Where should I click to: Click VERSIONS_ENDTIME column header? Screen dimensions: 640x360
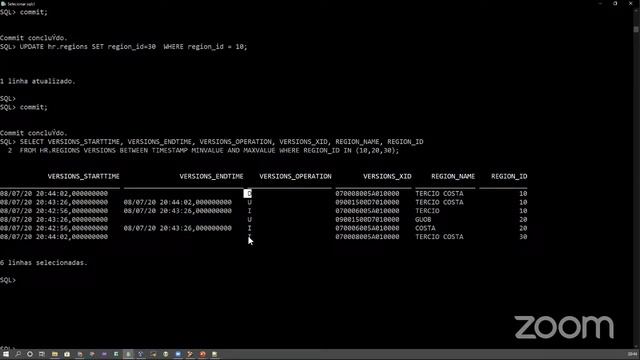211,176
